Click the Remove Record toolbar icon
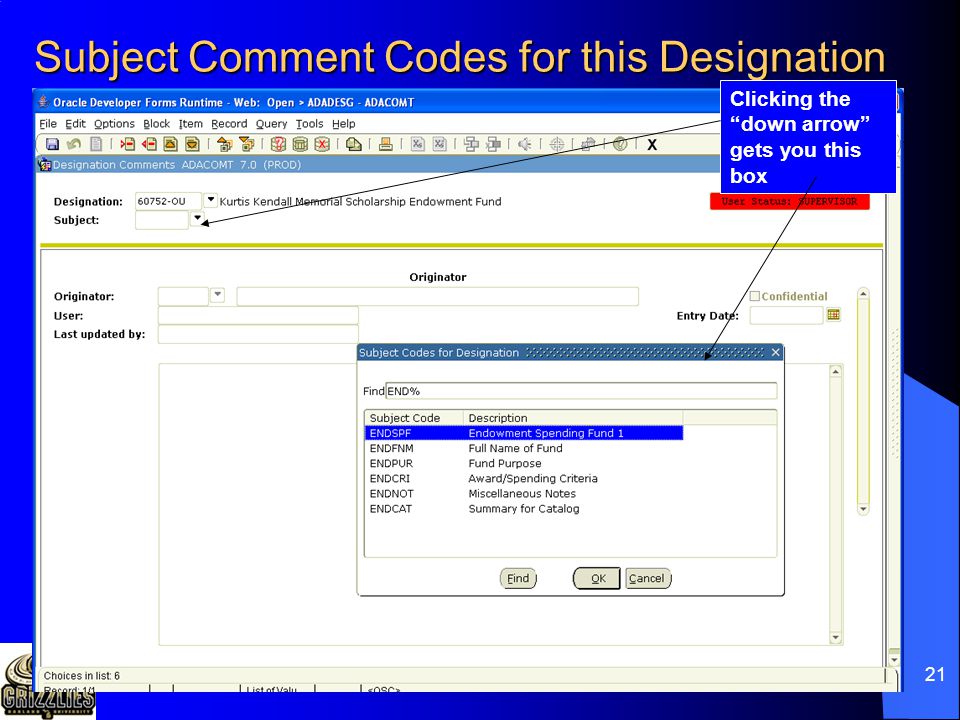Image resolution: width=960 pixels, height=720 pixels. click(149, 144)
